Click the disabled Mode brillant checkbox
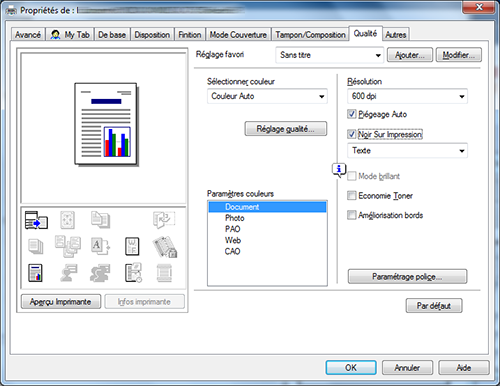500x386 pixels. coord(351,176)
